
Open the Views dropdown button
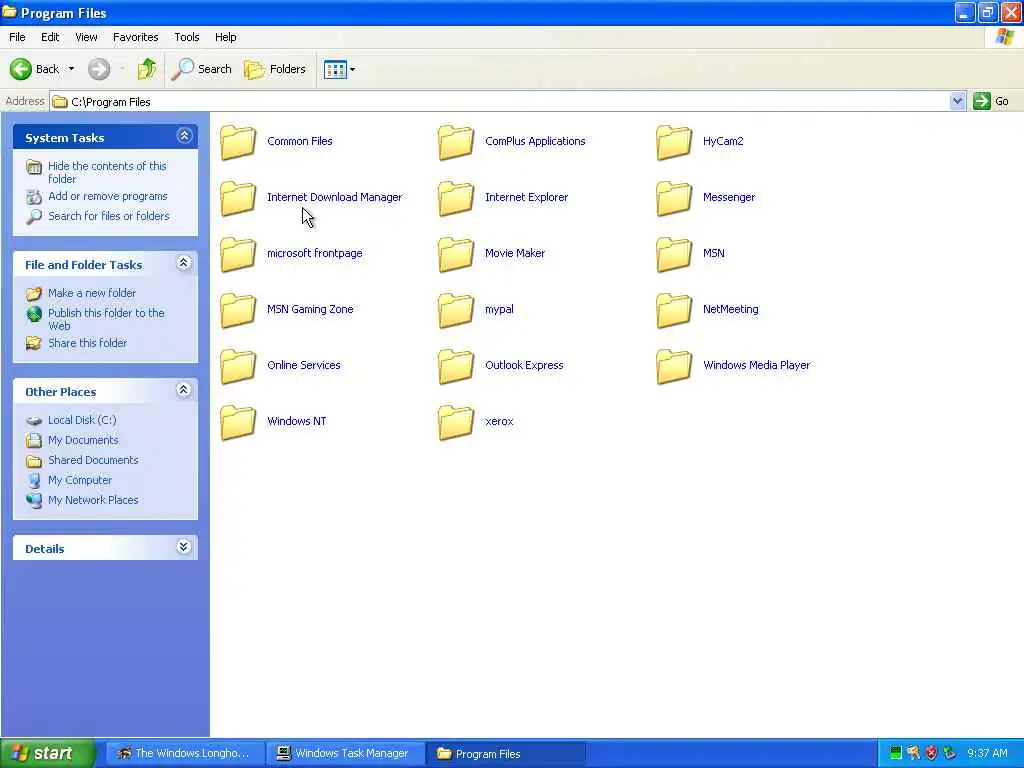[x=340, y=69]
